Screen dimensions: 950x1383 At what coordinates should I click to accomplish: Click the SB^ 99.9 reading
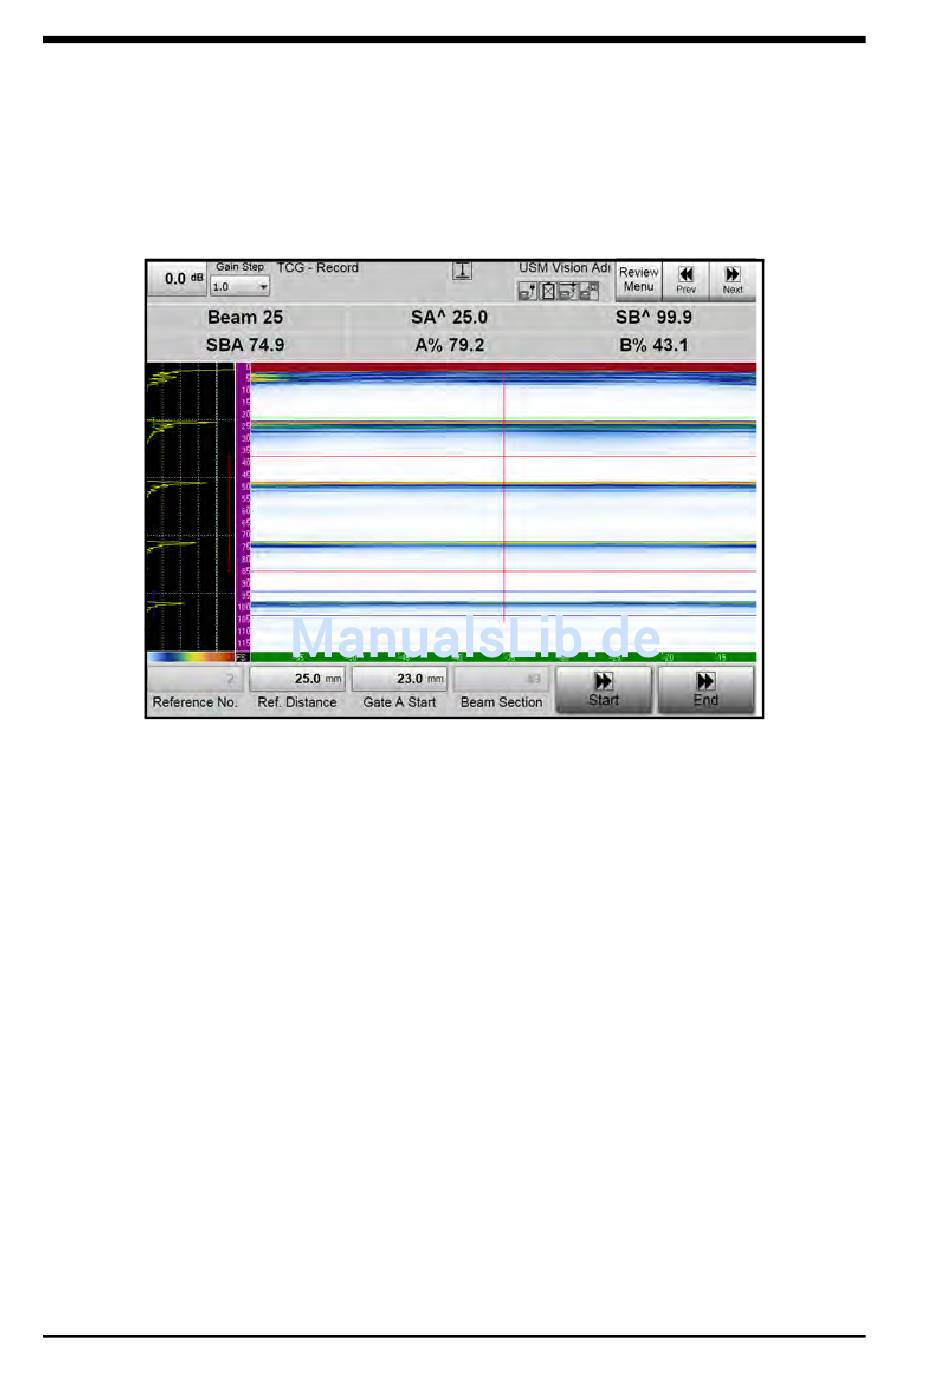coord(654,317)
